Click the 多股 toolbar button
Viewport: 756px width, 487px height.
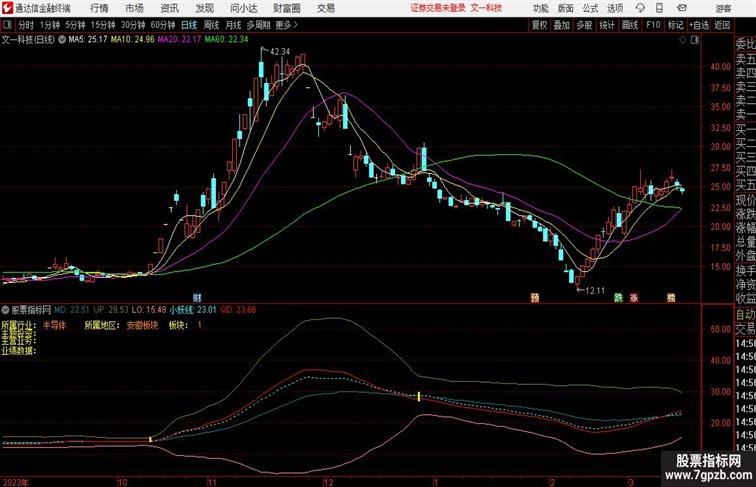click(584, 25)
